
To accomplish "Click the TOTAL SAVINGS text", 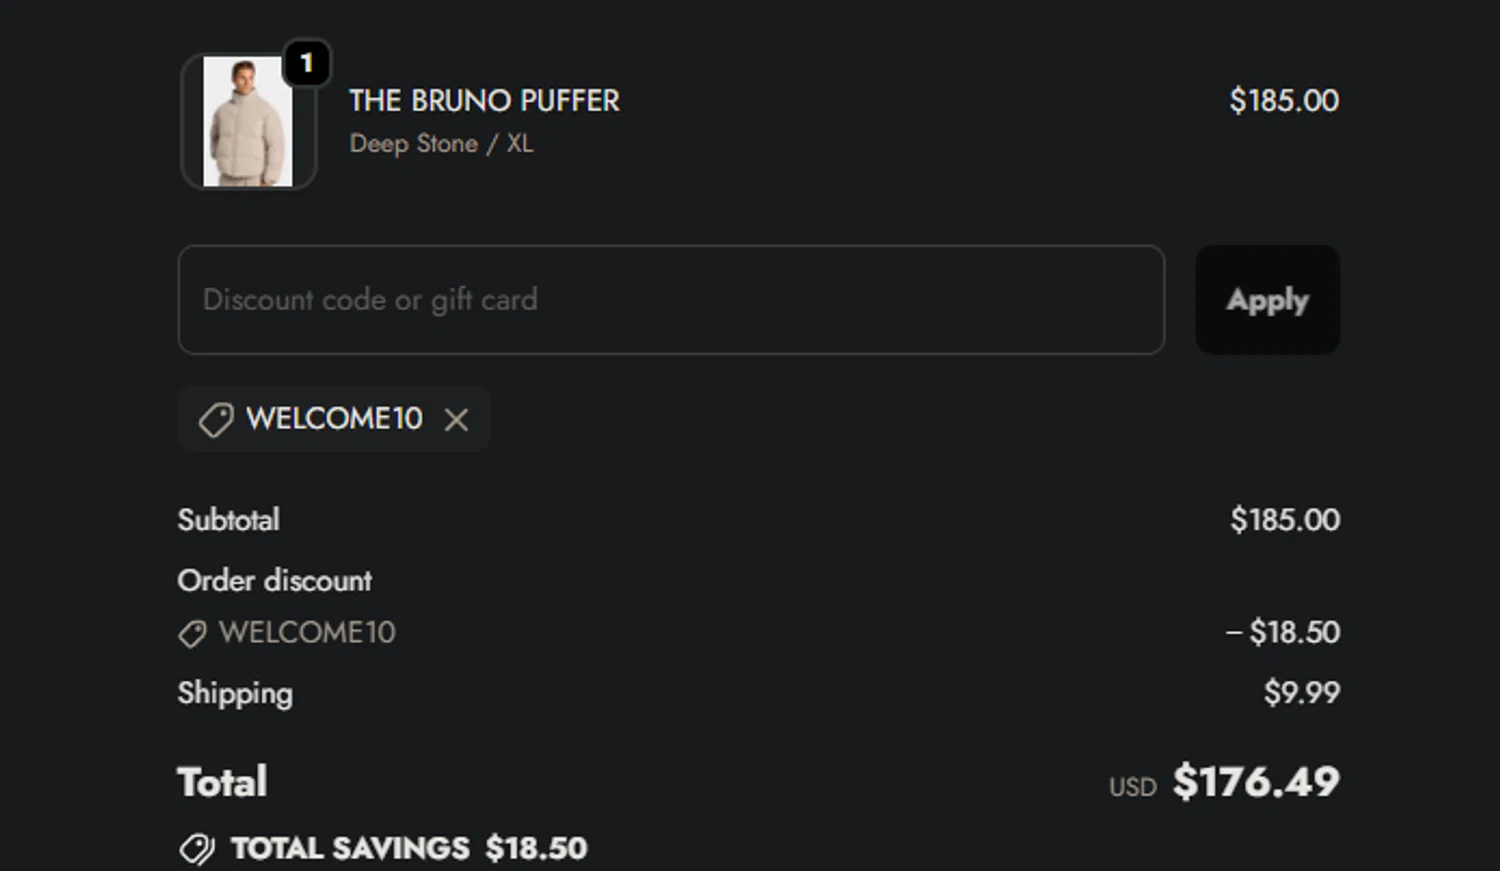I will click(x=350, y=849).
